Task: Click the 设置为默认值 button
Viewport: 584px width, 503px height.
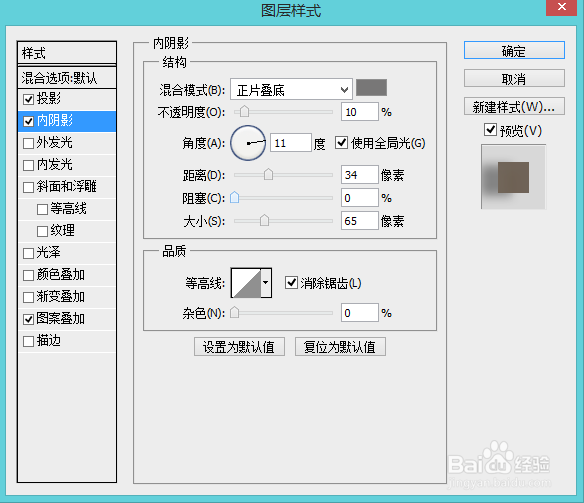Action: [x=239, y=347]
